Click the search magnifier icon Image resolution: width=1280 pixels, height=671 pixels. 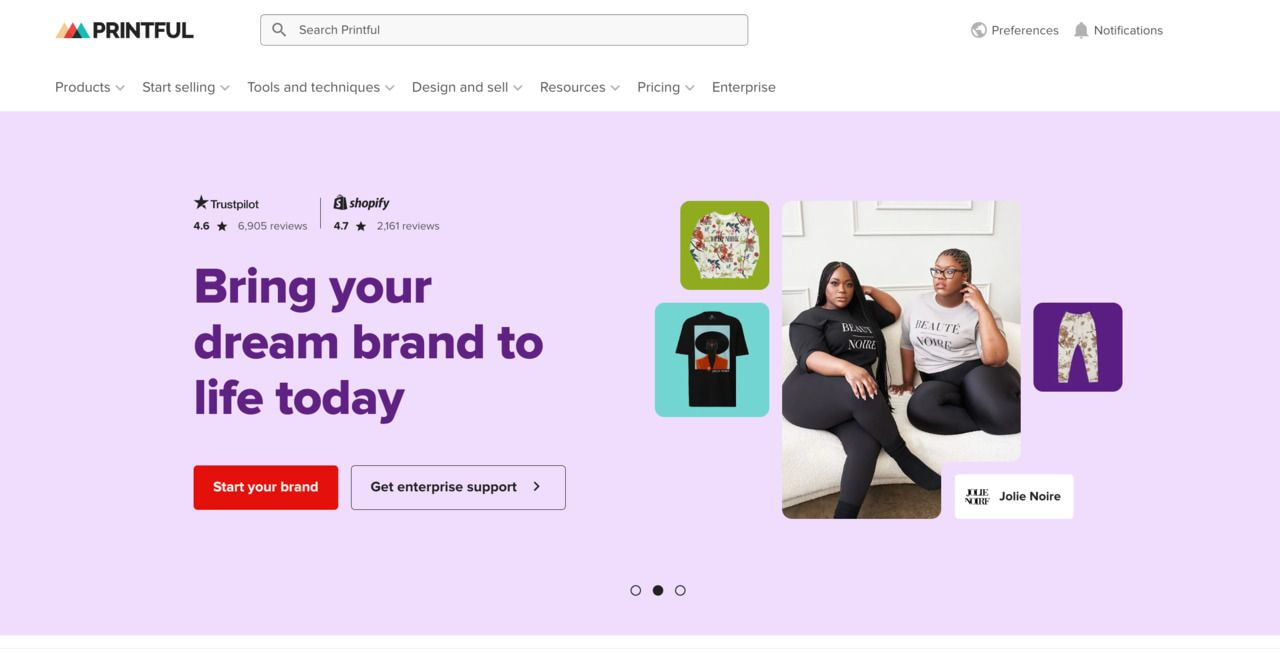click(280, 30)
